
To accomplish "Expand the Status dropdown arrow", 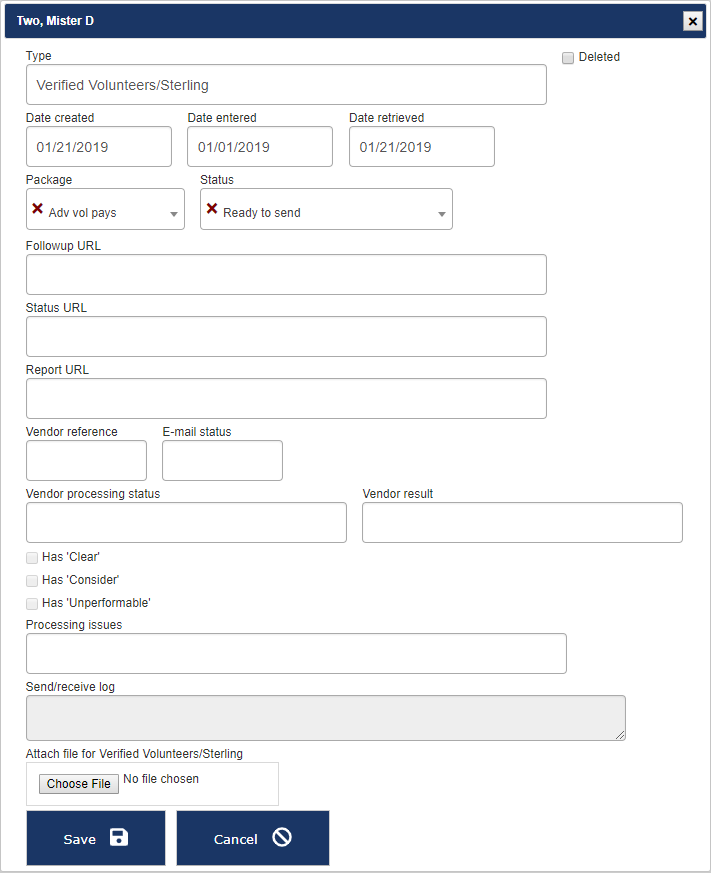I will coord(442,214).
